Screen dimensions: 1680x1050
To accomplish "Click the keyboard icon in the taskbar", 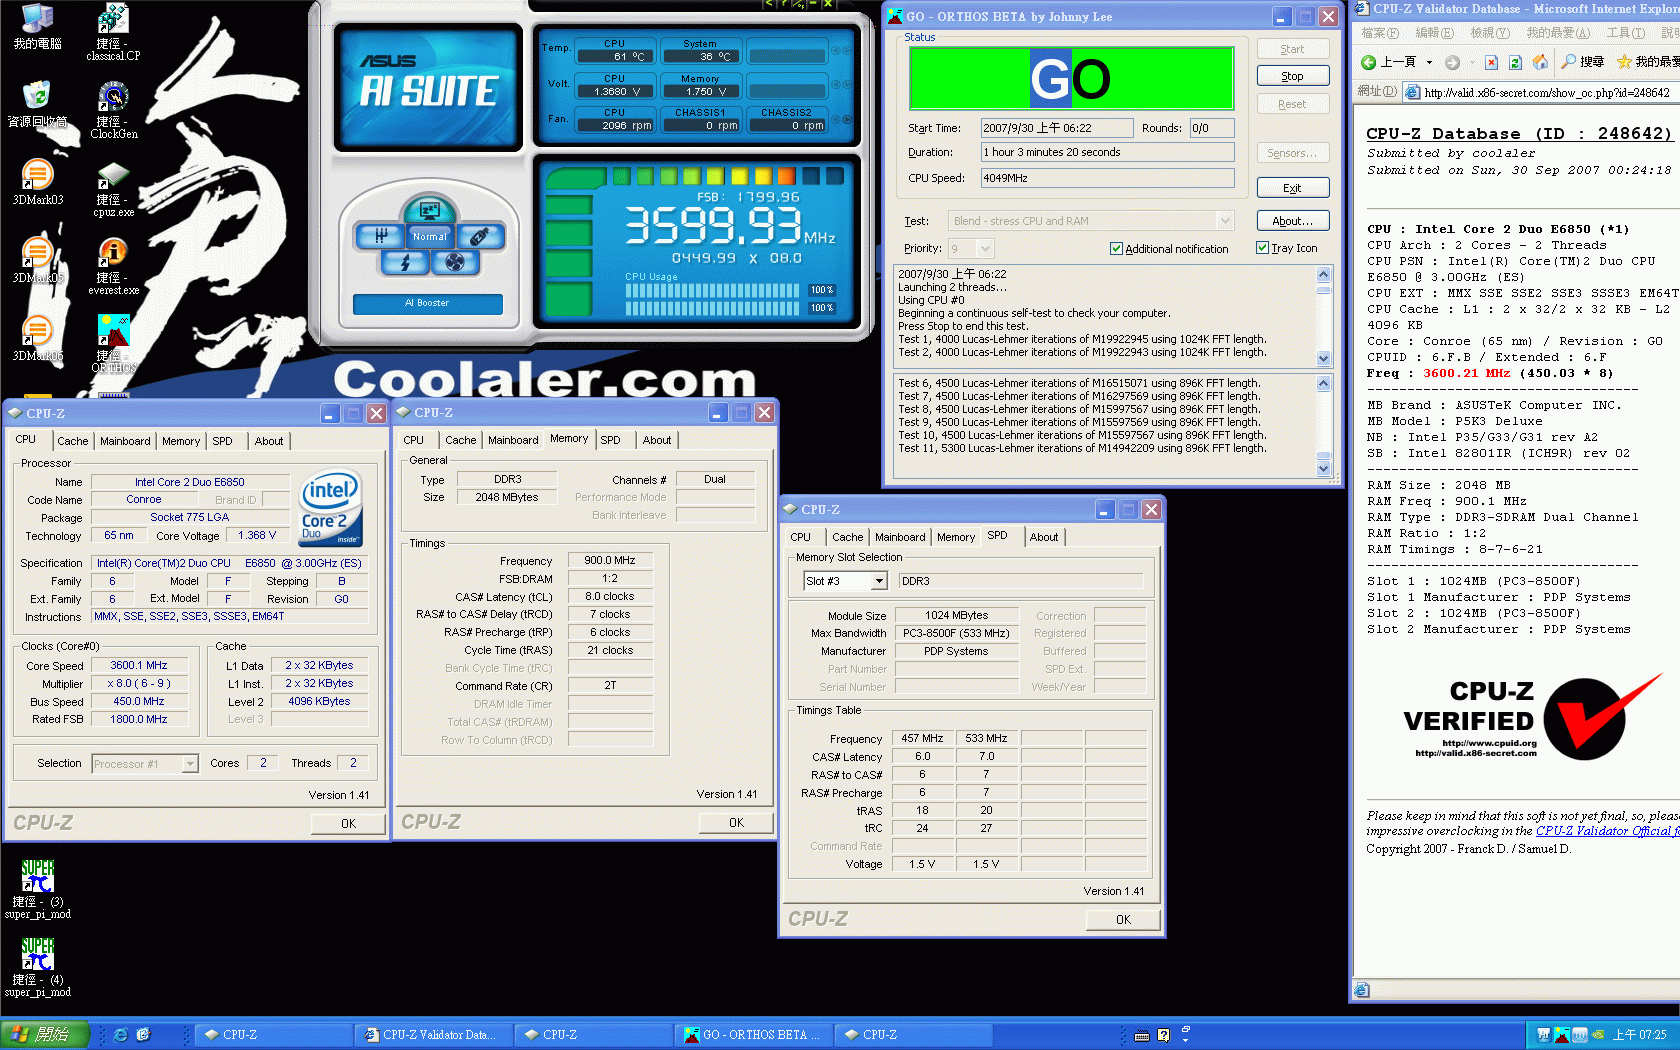I will click(1142, 1036).
